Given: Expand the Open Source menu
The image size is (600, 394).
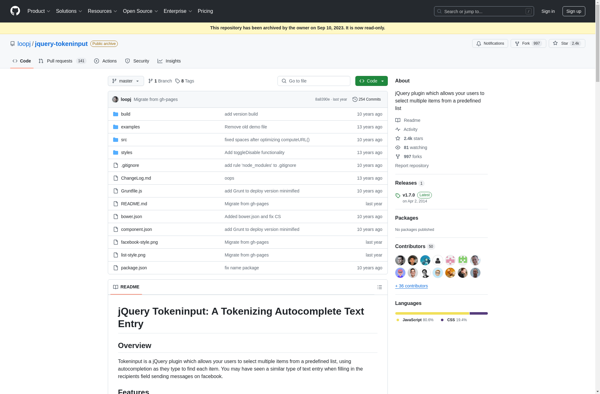Looking at the screenshot, I should (140, 11).
